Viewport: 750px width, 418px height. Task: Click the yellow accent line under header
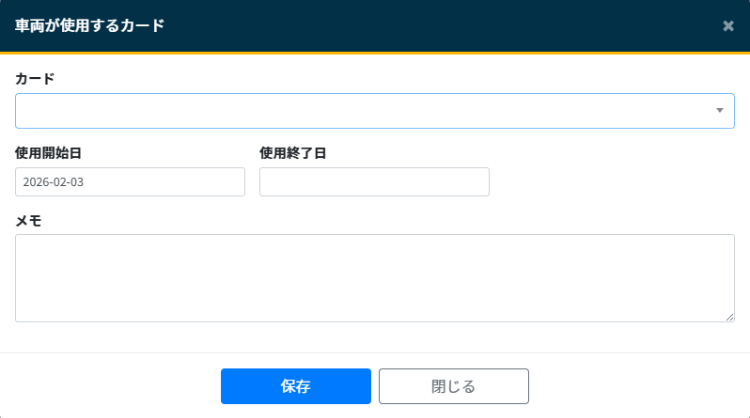pos(375,52)
